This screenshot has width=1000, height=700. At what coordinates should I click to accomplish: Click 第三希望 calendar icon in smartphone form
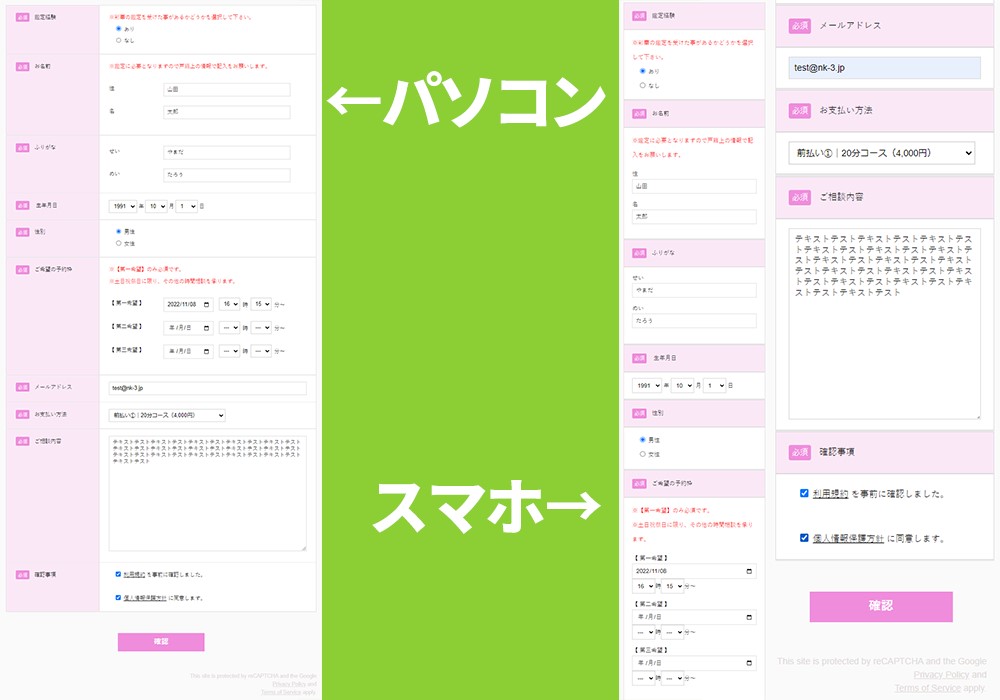coord(750,663)
